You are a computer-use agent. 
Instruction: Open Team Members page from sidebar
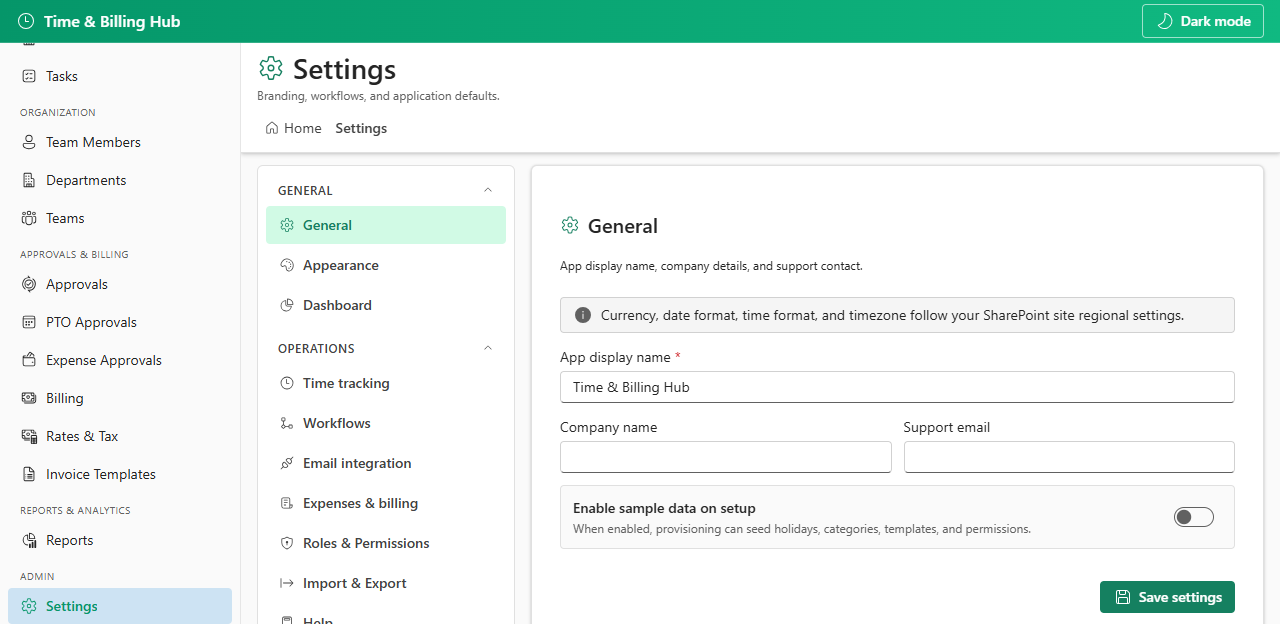pyautogui.click(x=120, y=142)
